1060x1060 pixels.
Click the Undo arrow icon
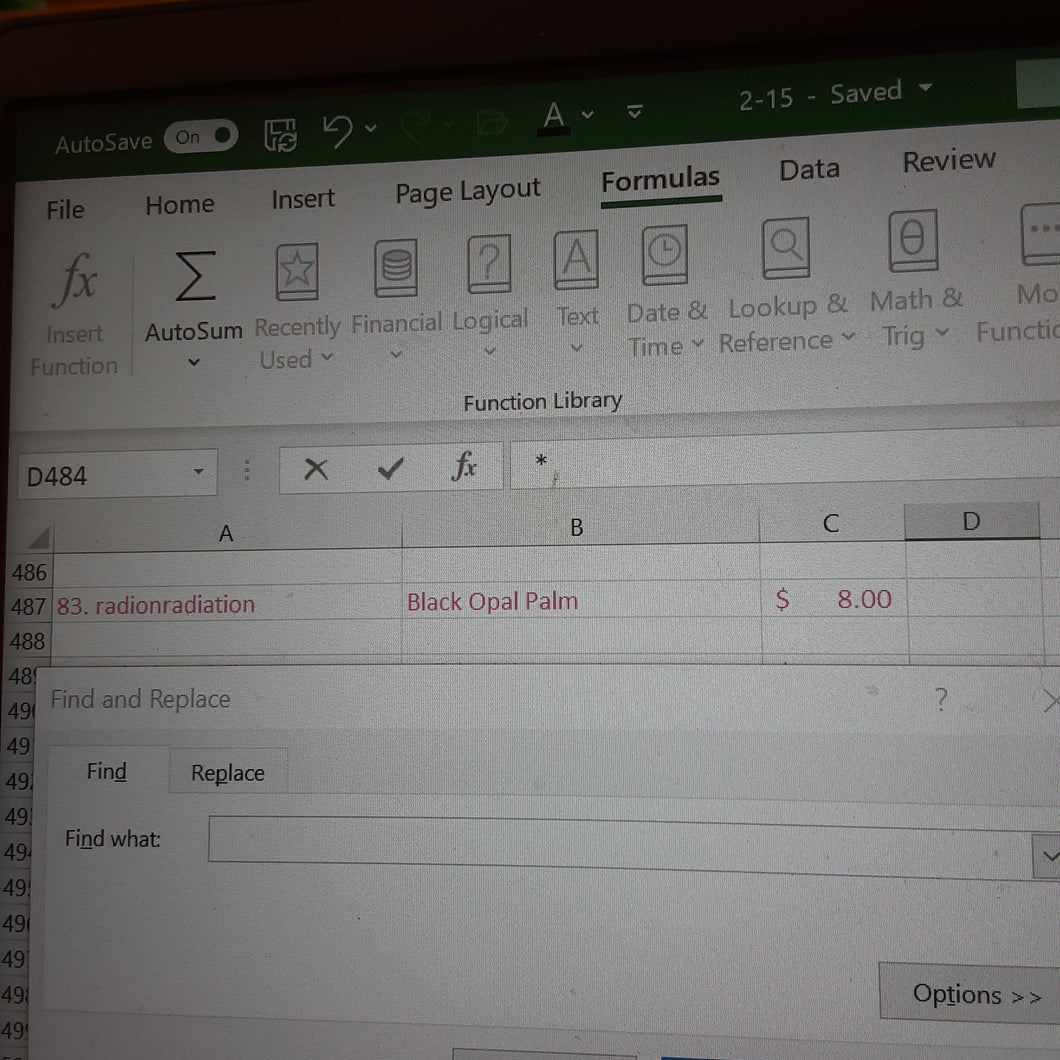(x=338, y=130)
